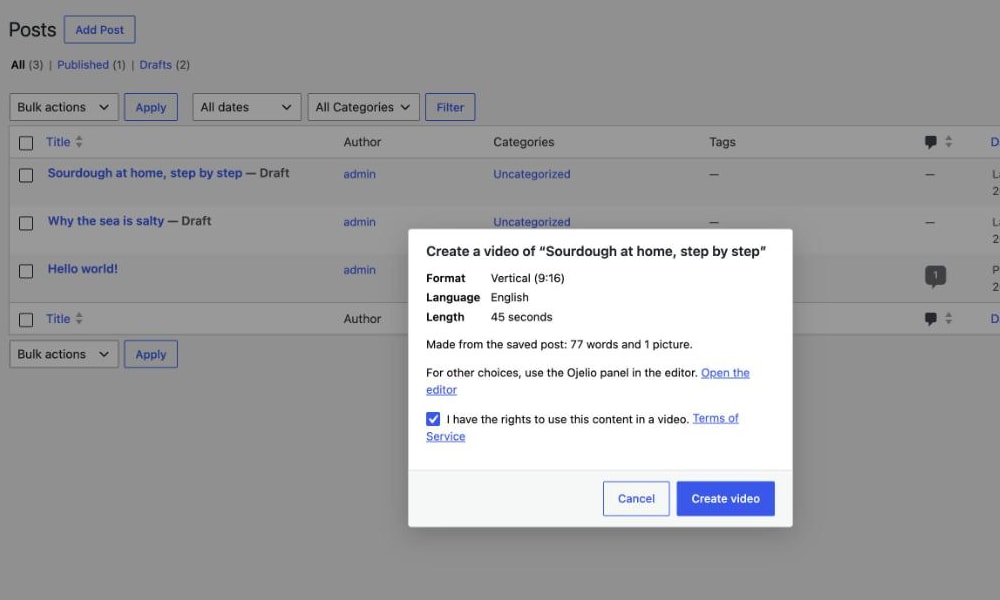Viewport: 1000px width, 600px height.
Task: Click admin author in the Hello world! row
Action: [x=360, y=270]
